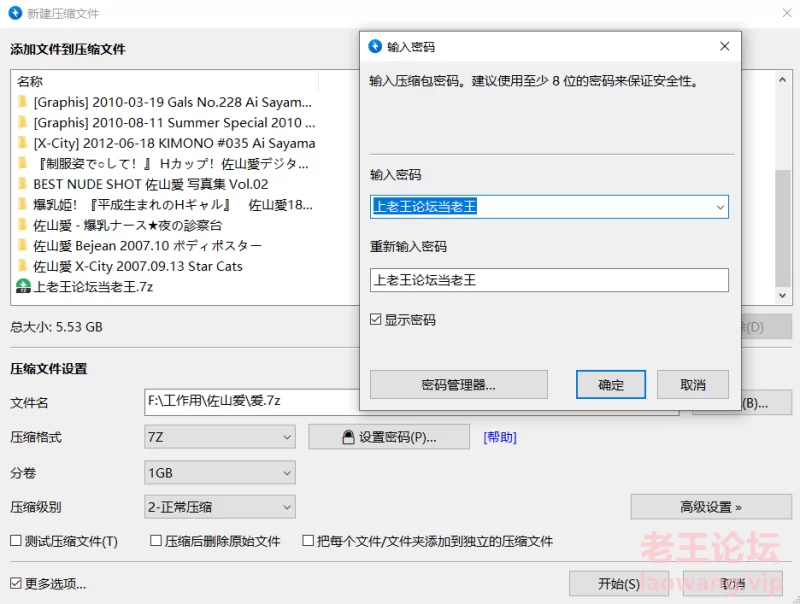Click the app icon in 输入密码 title bar
The height and width of the screenshot is (604, 800).
[375, 47]
